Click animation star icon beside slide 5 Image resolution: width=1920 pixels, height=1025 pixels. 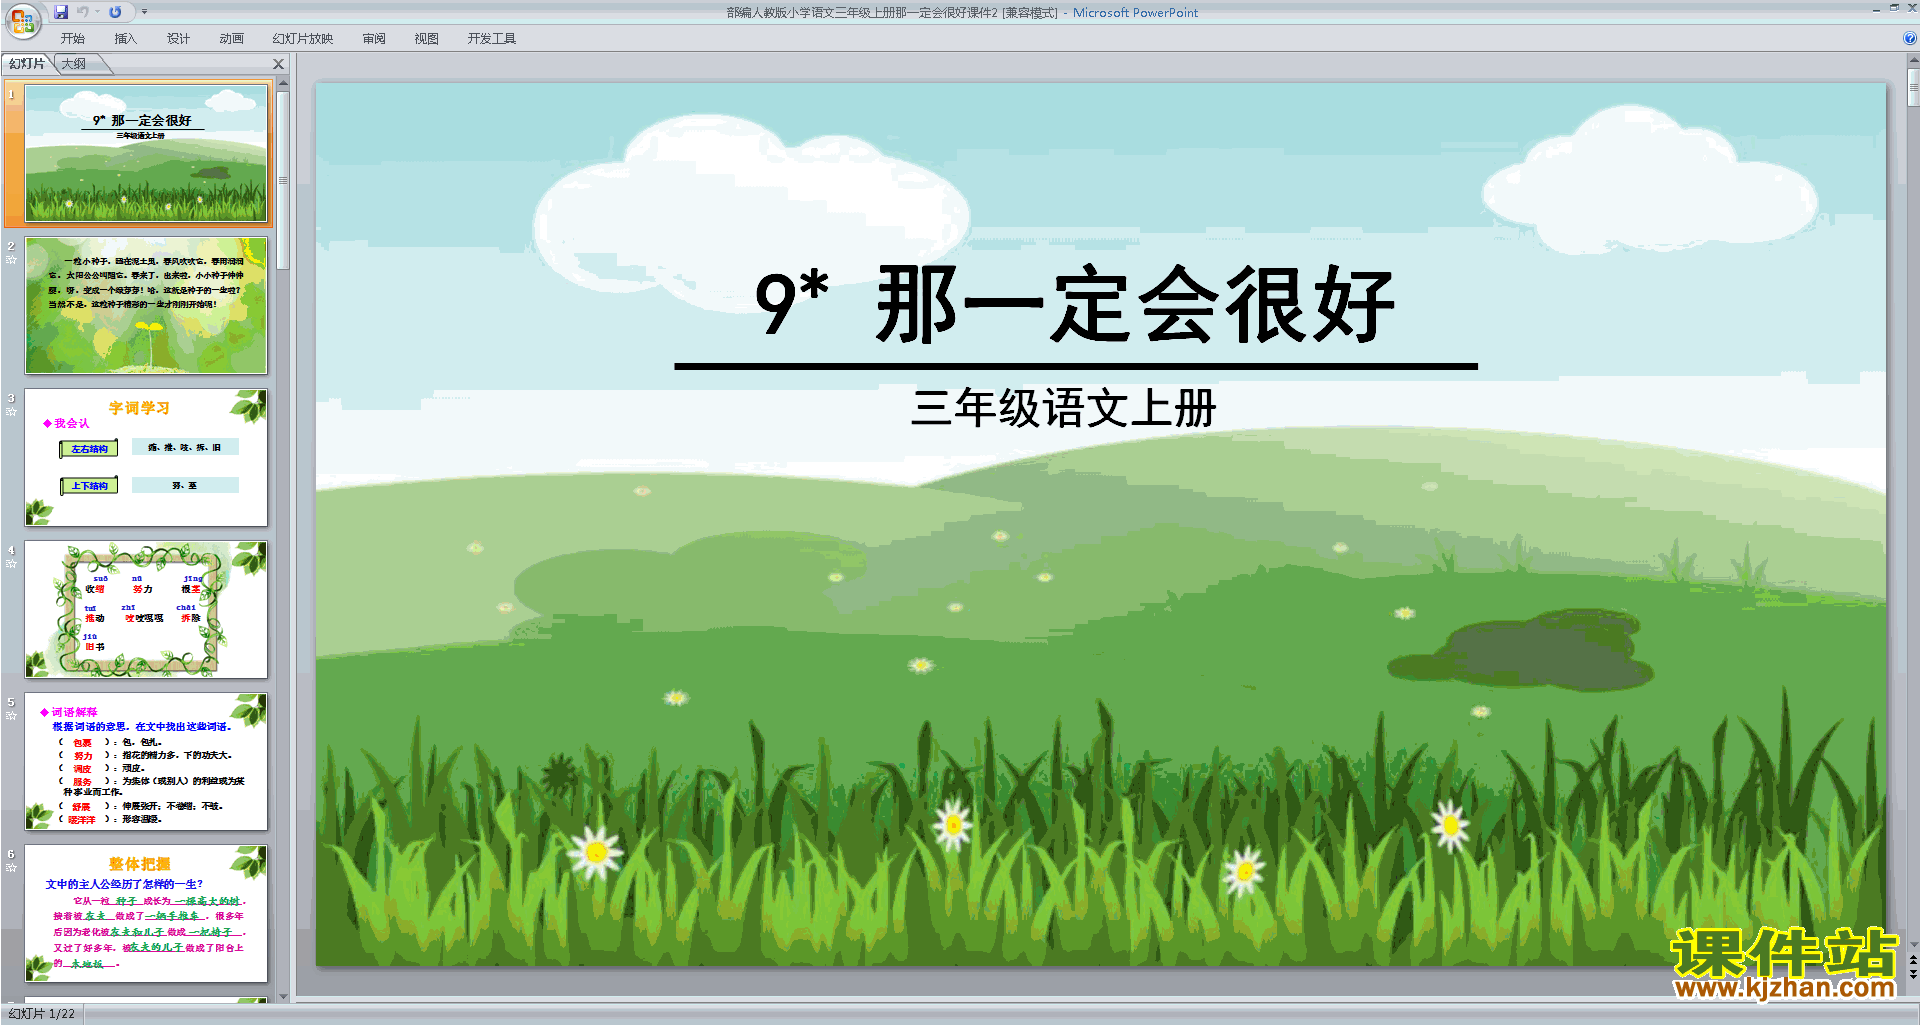pos(11,716)
